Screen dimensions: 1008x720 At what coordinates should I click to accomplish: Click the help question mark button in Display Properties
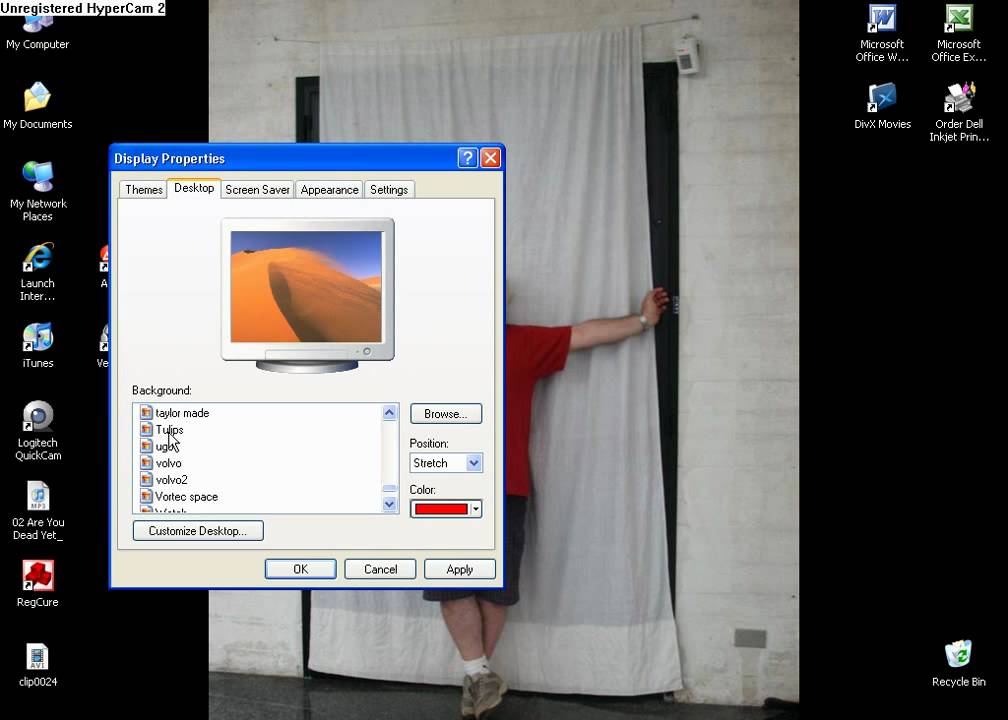click(467, 158)
